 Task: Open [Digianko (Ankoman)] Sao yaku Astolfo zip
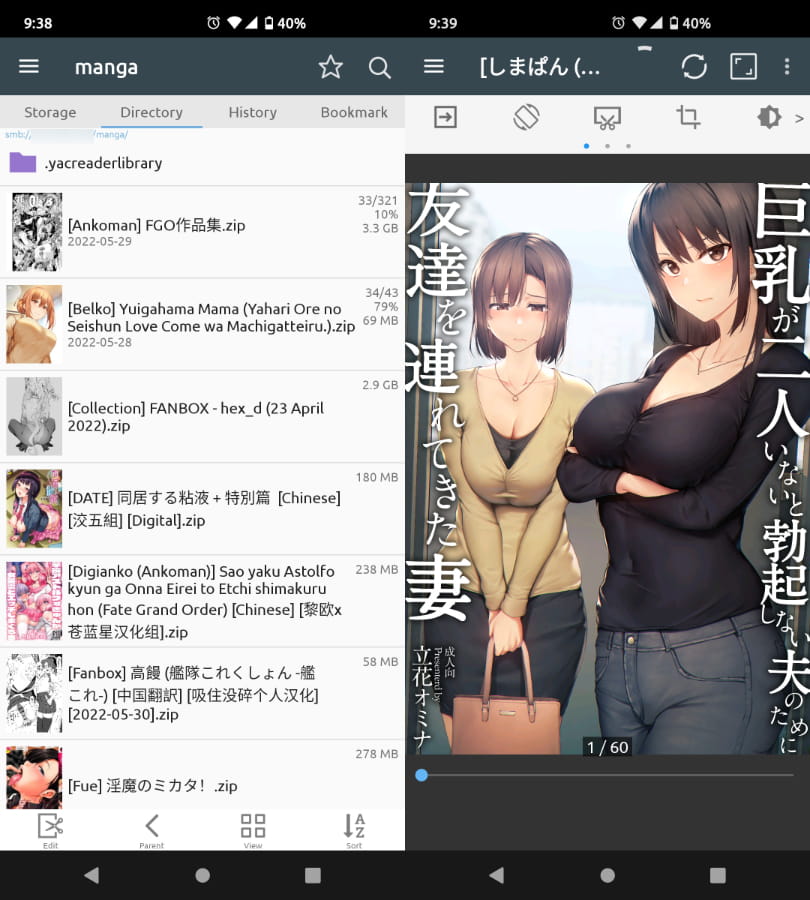[x=202, y=601]
